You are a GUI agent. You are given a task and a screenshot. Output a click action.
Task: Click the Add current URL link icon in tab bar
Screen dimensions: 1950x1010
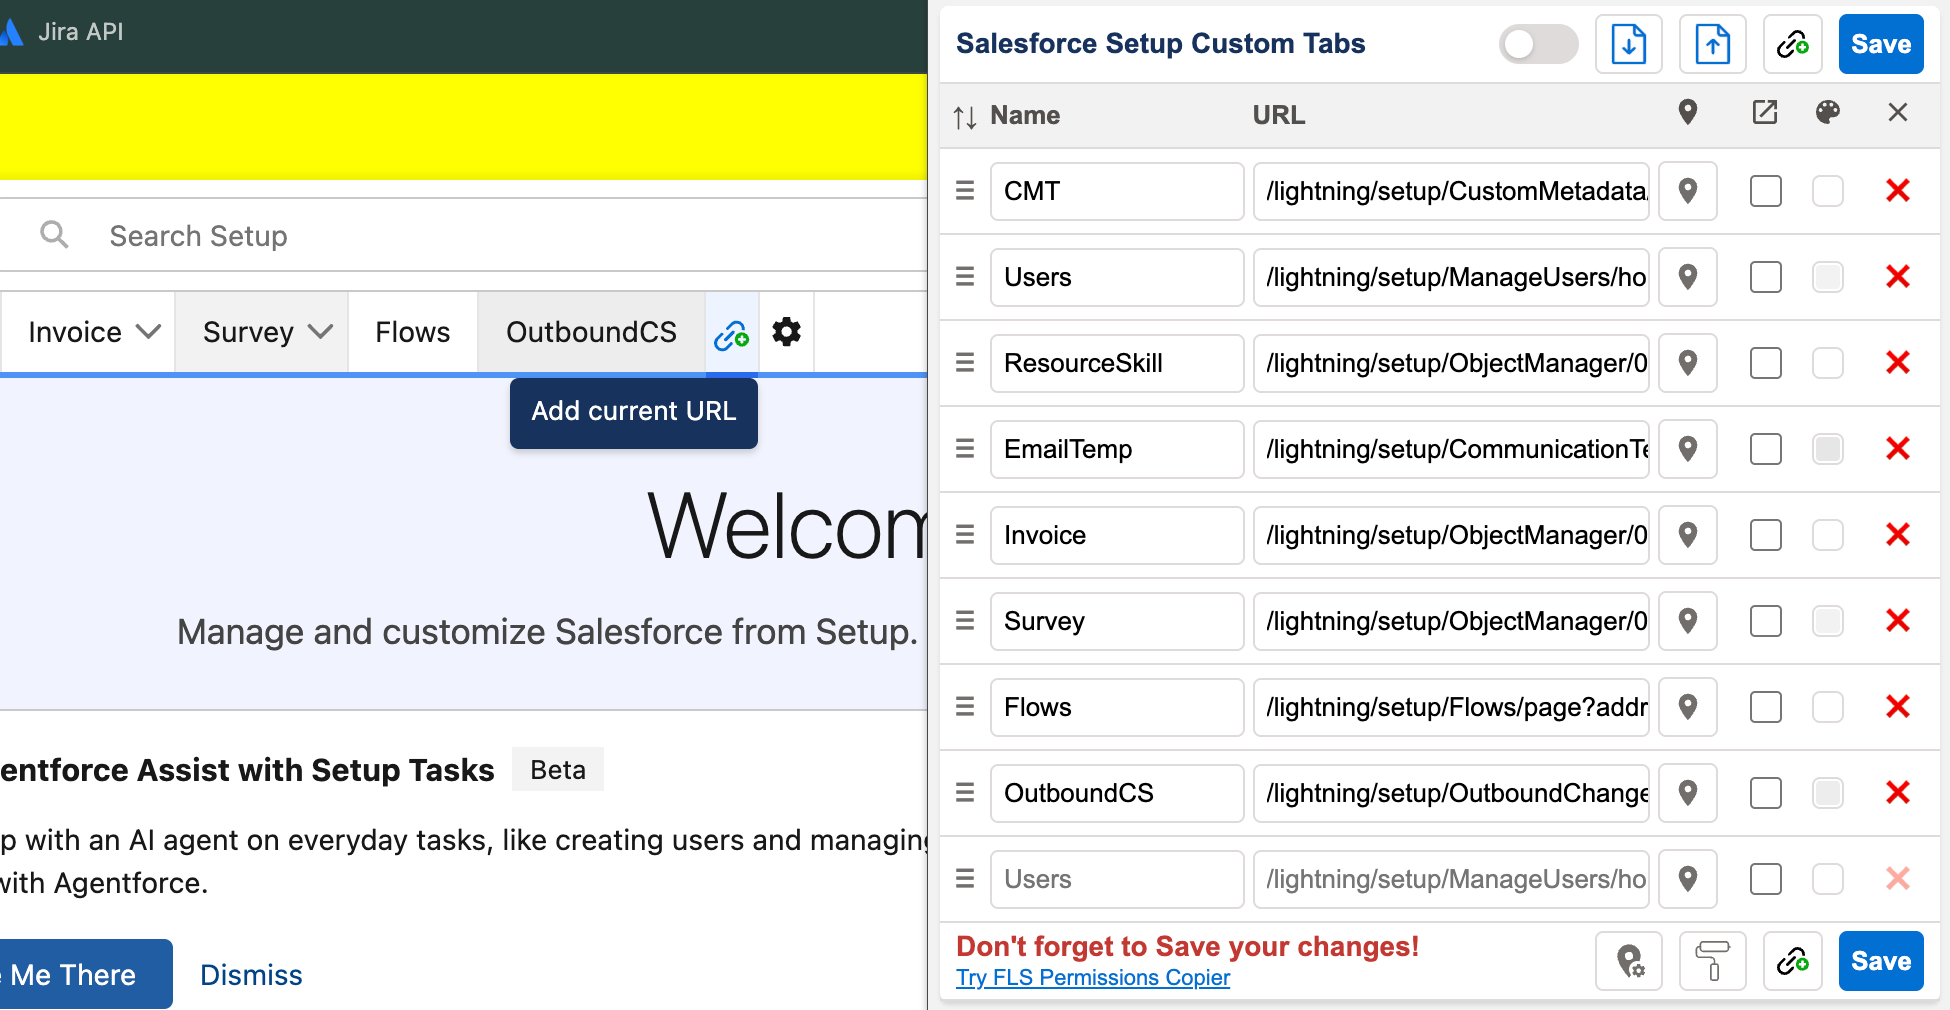pyautogui.click(x=732, y=334)
